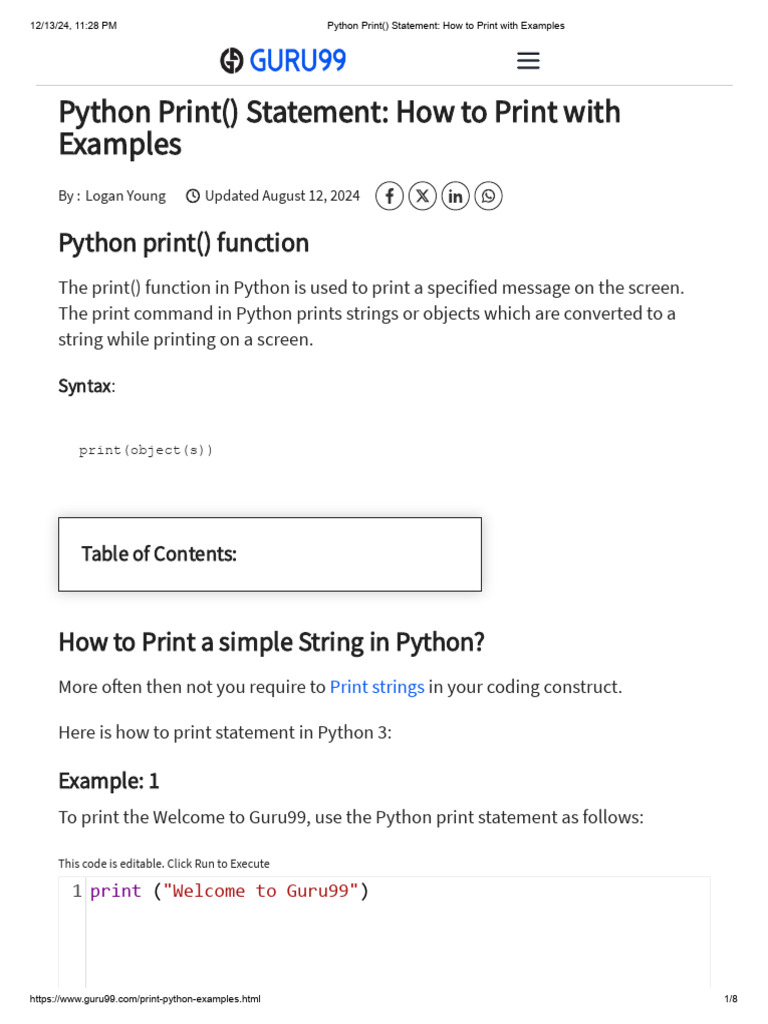The height and width of the screenshot is (1024, 768).
Task: Click the "How to Print a simple String" heading
Action: click(x=271, y=642)
